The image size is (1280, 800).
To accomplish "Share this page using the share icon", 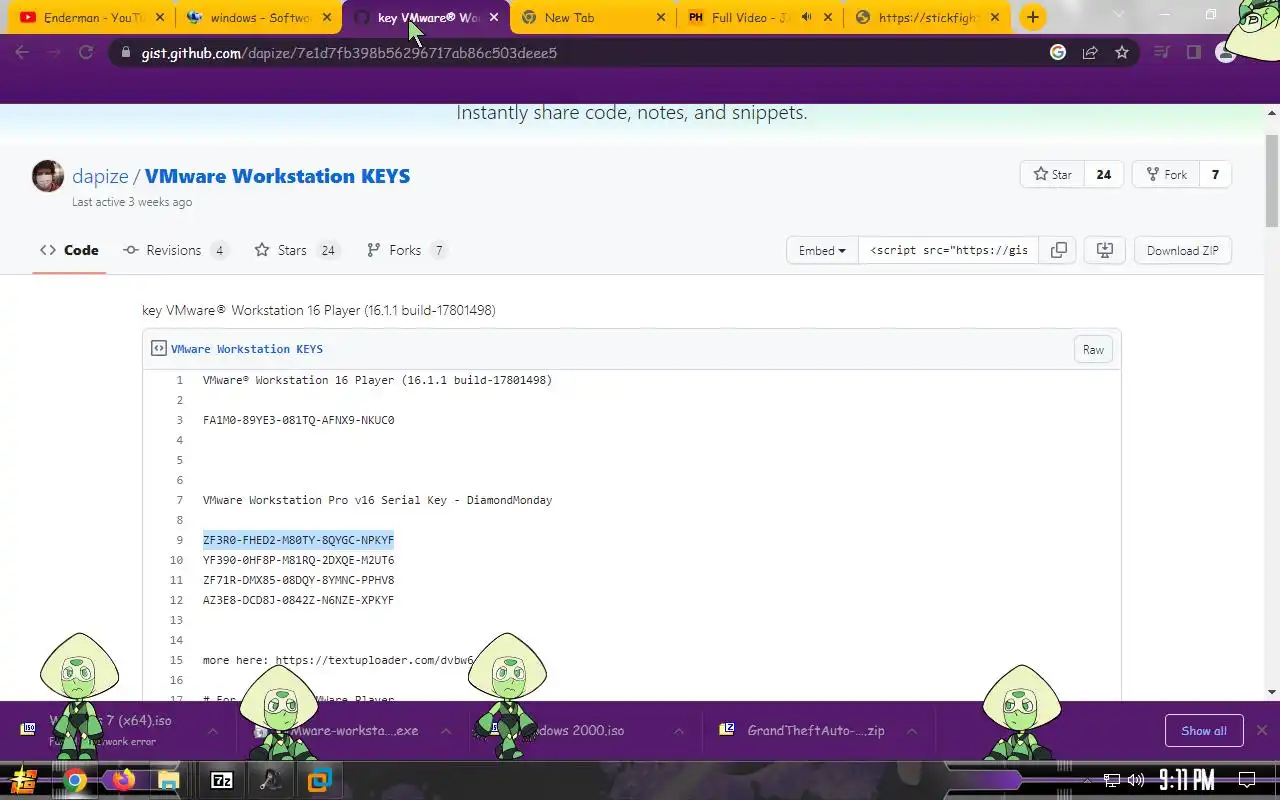I will tap(1090, 52).
